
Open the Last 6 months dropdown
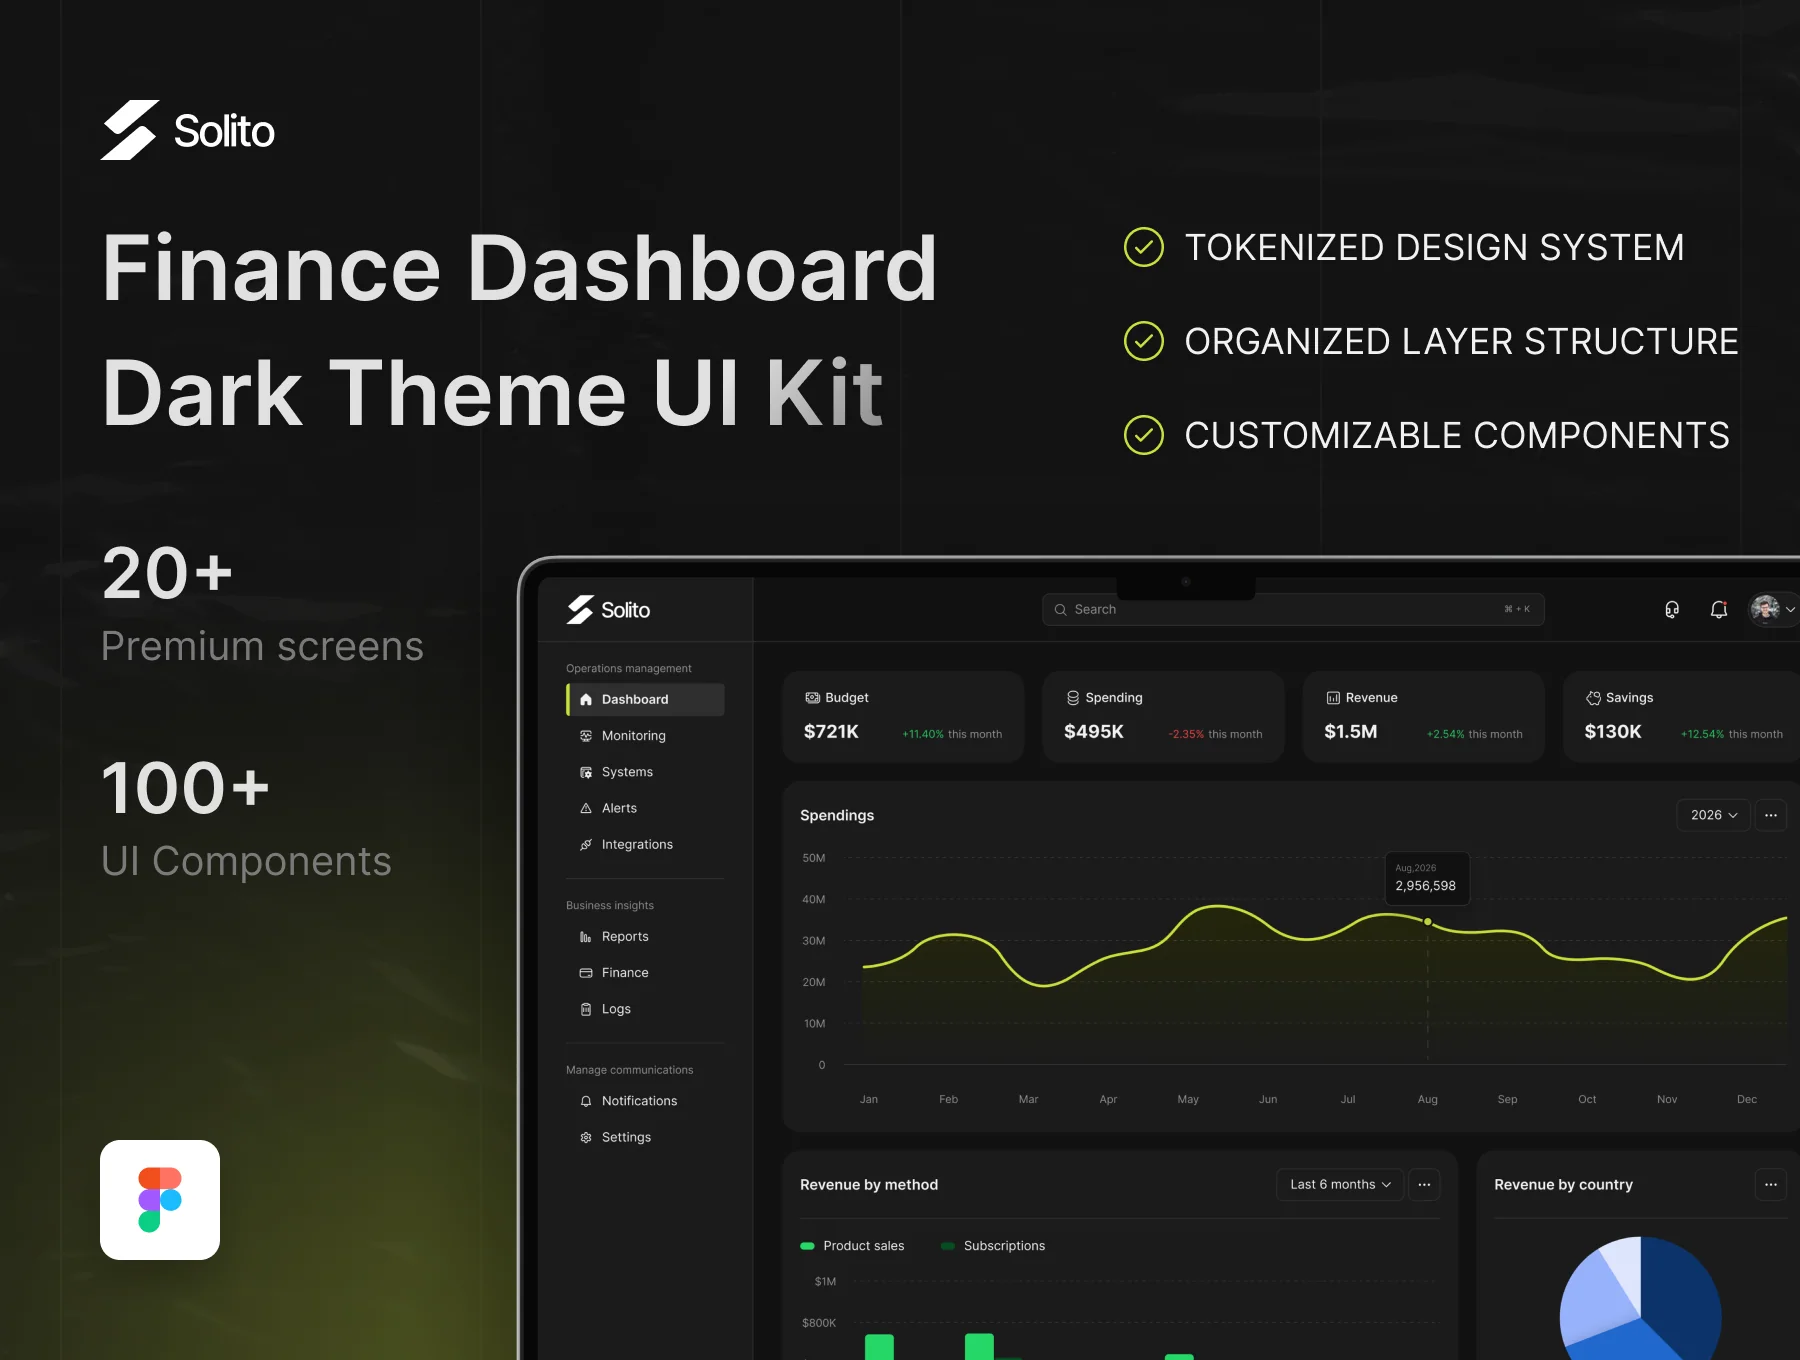tap(1340, 1184)
